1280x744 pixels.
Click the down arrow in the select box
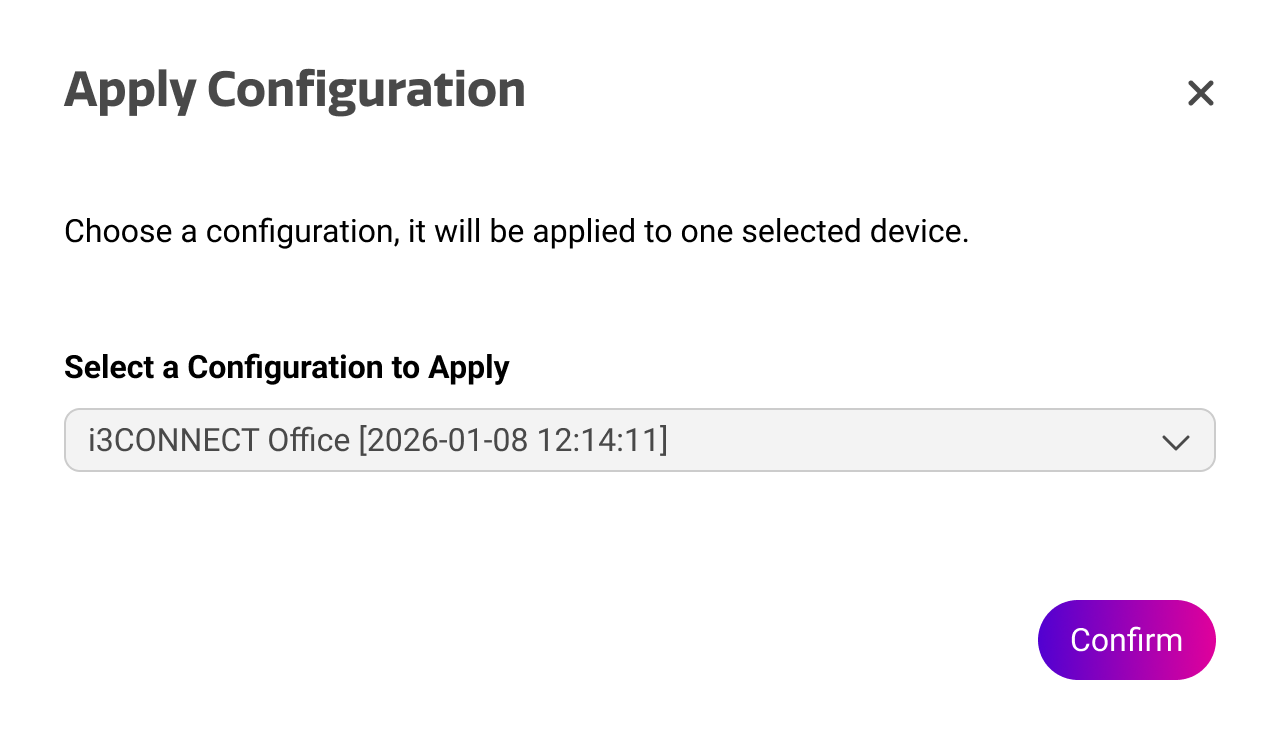pyautogui.click(x=1175, y=441)
